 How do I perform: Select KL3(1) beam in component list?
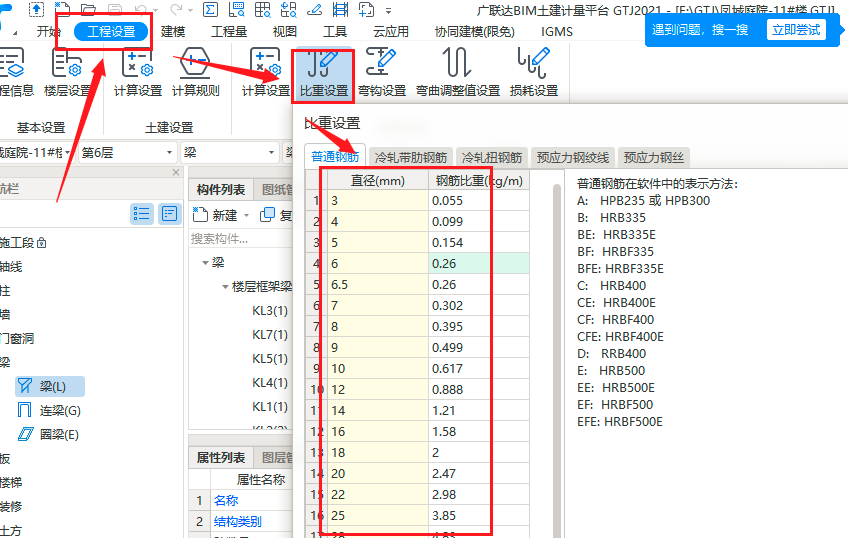point(270,311)
